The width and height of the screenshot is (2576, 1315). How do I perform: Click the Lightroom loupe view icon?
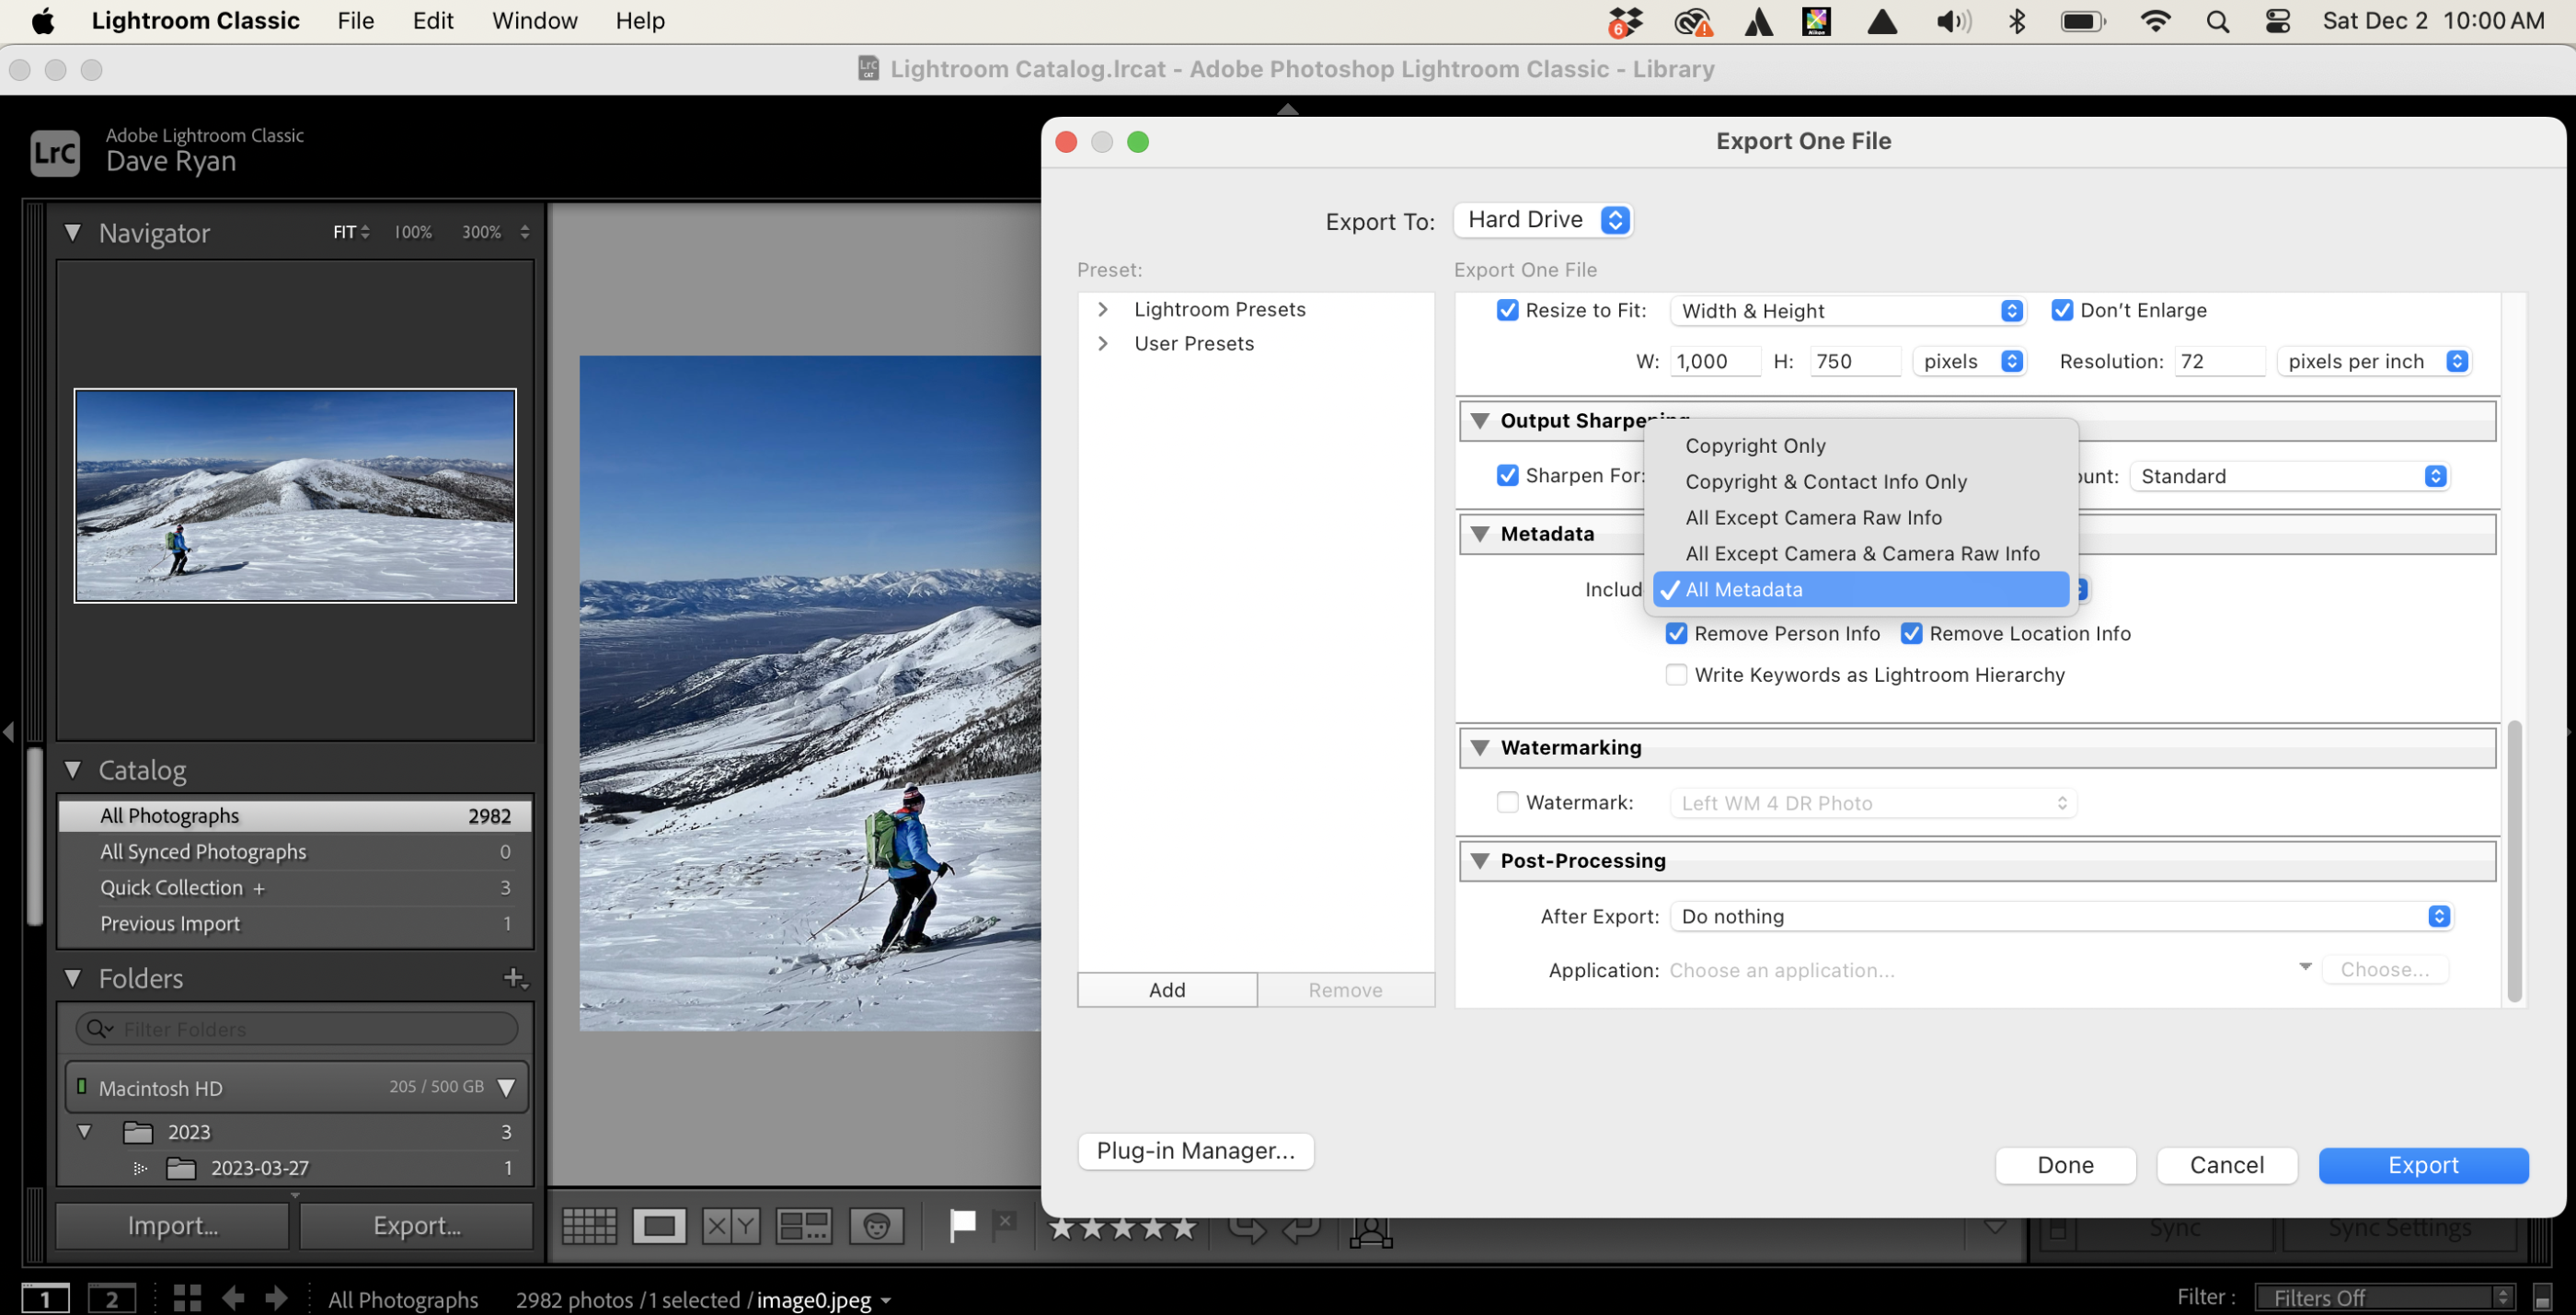pyautogui.click(x=659, y=1226)
